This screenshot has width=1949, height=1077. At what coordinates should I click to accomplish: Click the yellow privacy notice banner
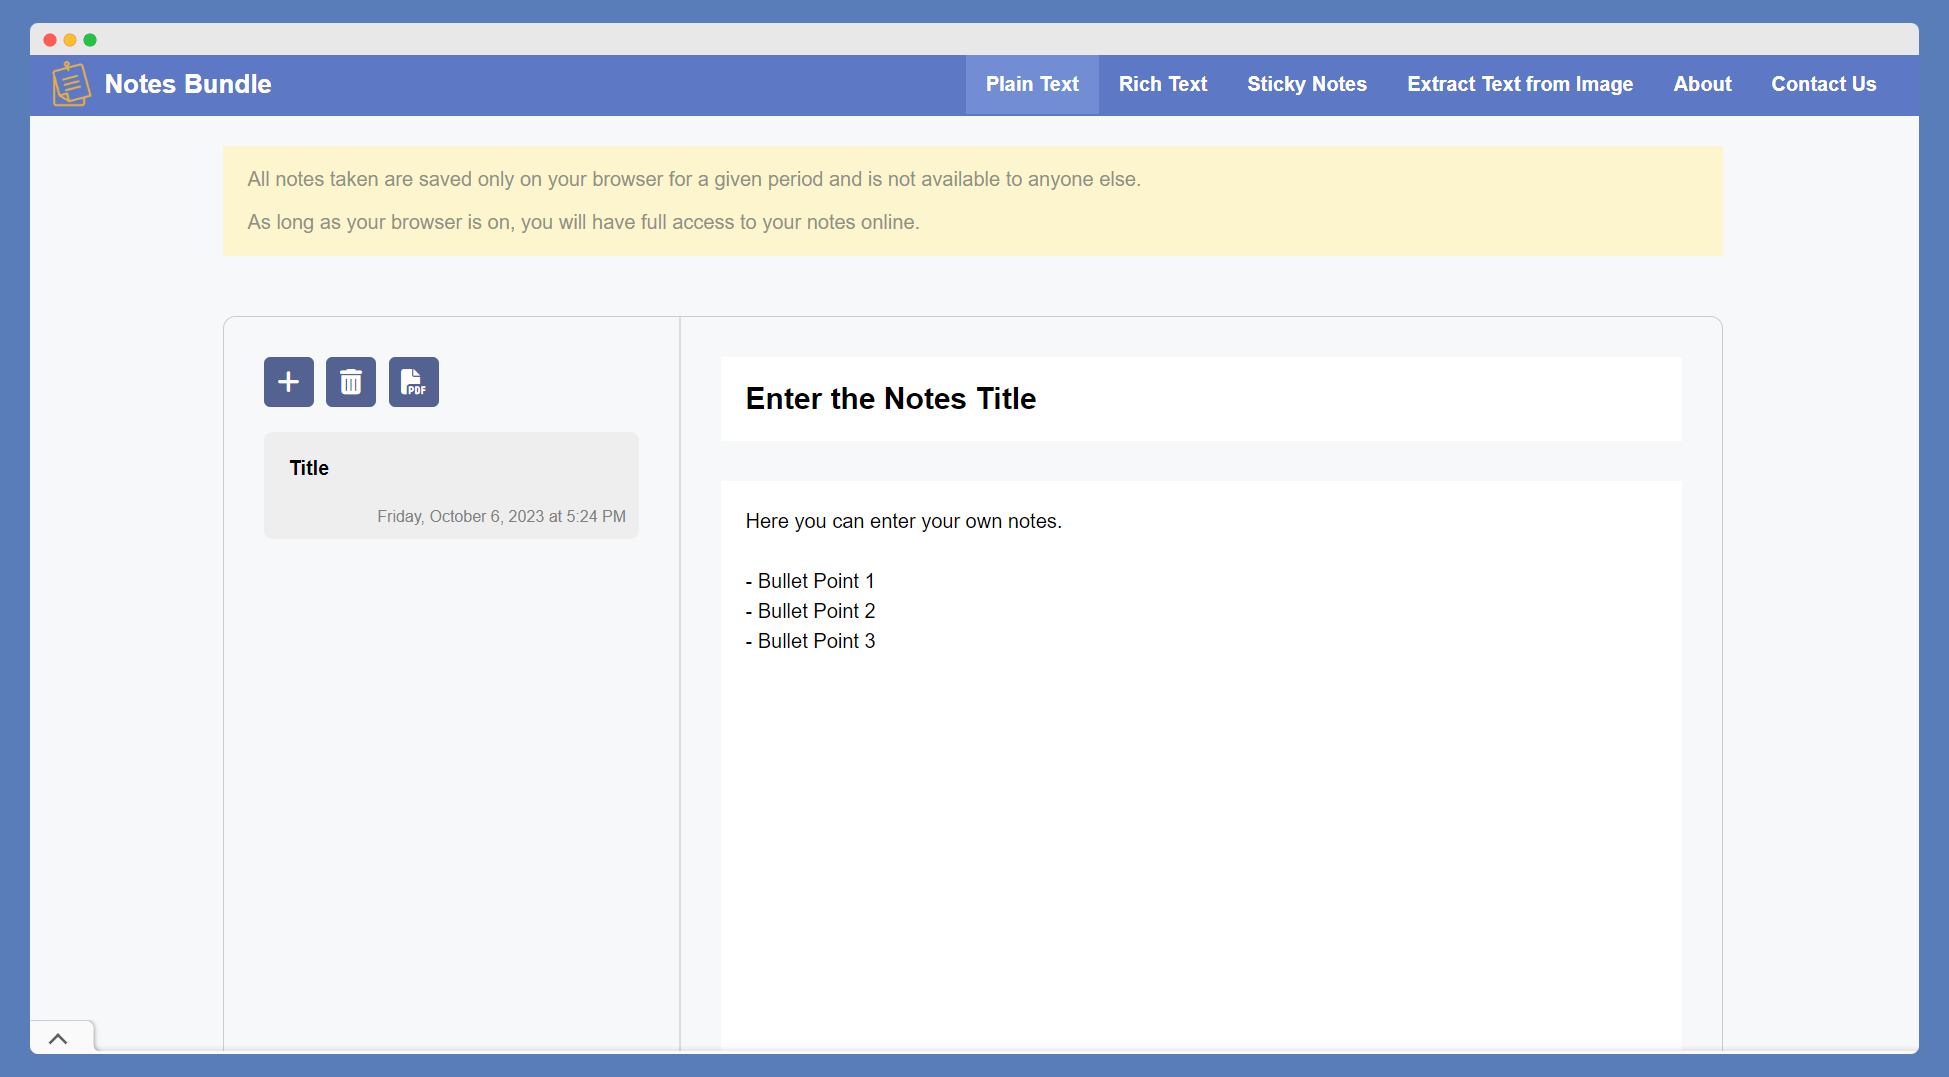point(972,200)
